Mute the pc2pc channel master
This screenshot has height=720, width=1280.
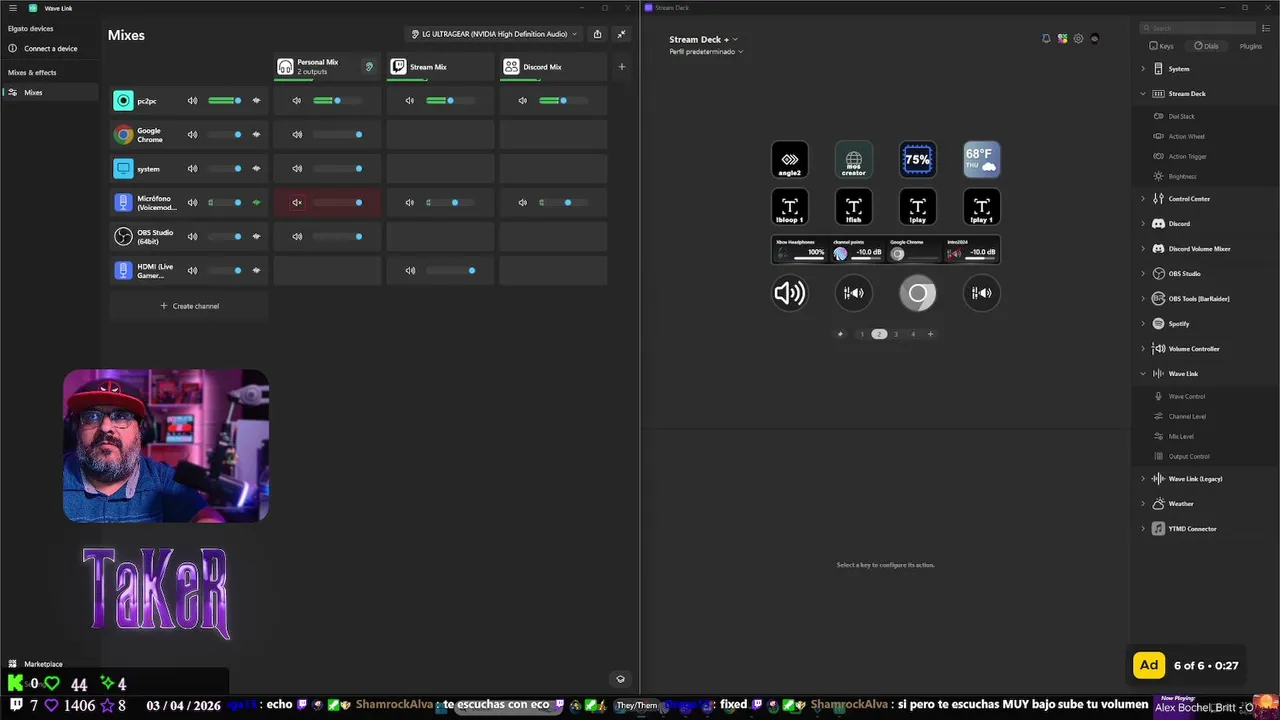tap(192, 101)
